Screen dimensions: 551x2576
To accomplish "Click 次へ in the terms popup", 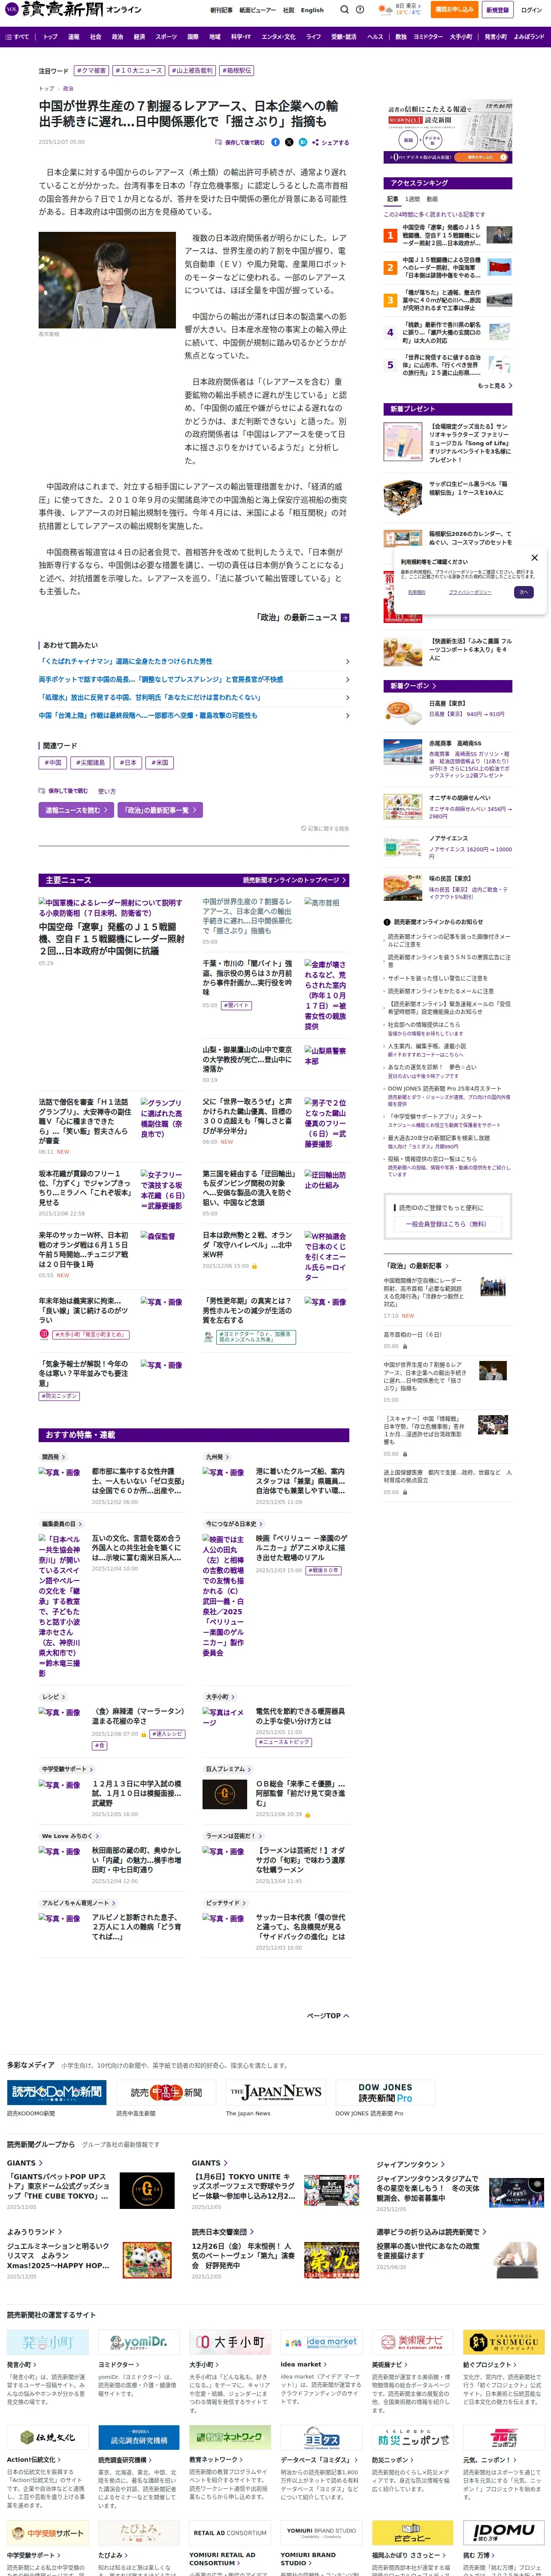I will click(523, 592).
